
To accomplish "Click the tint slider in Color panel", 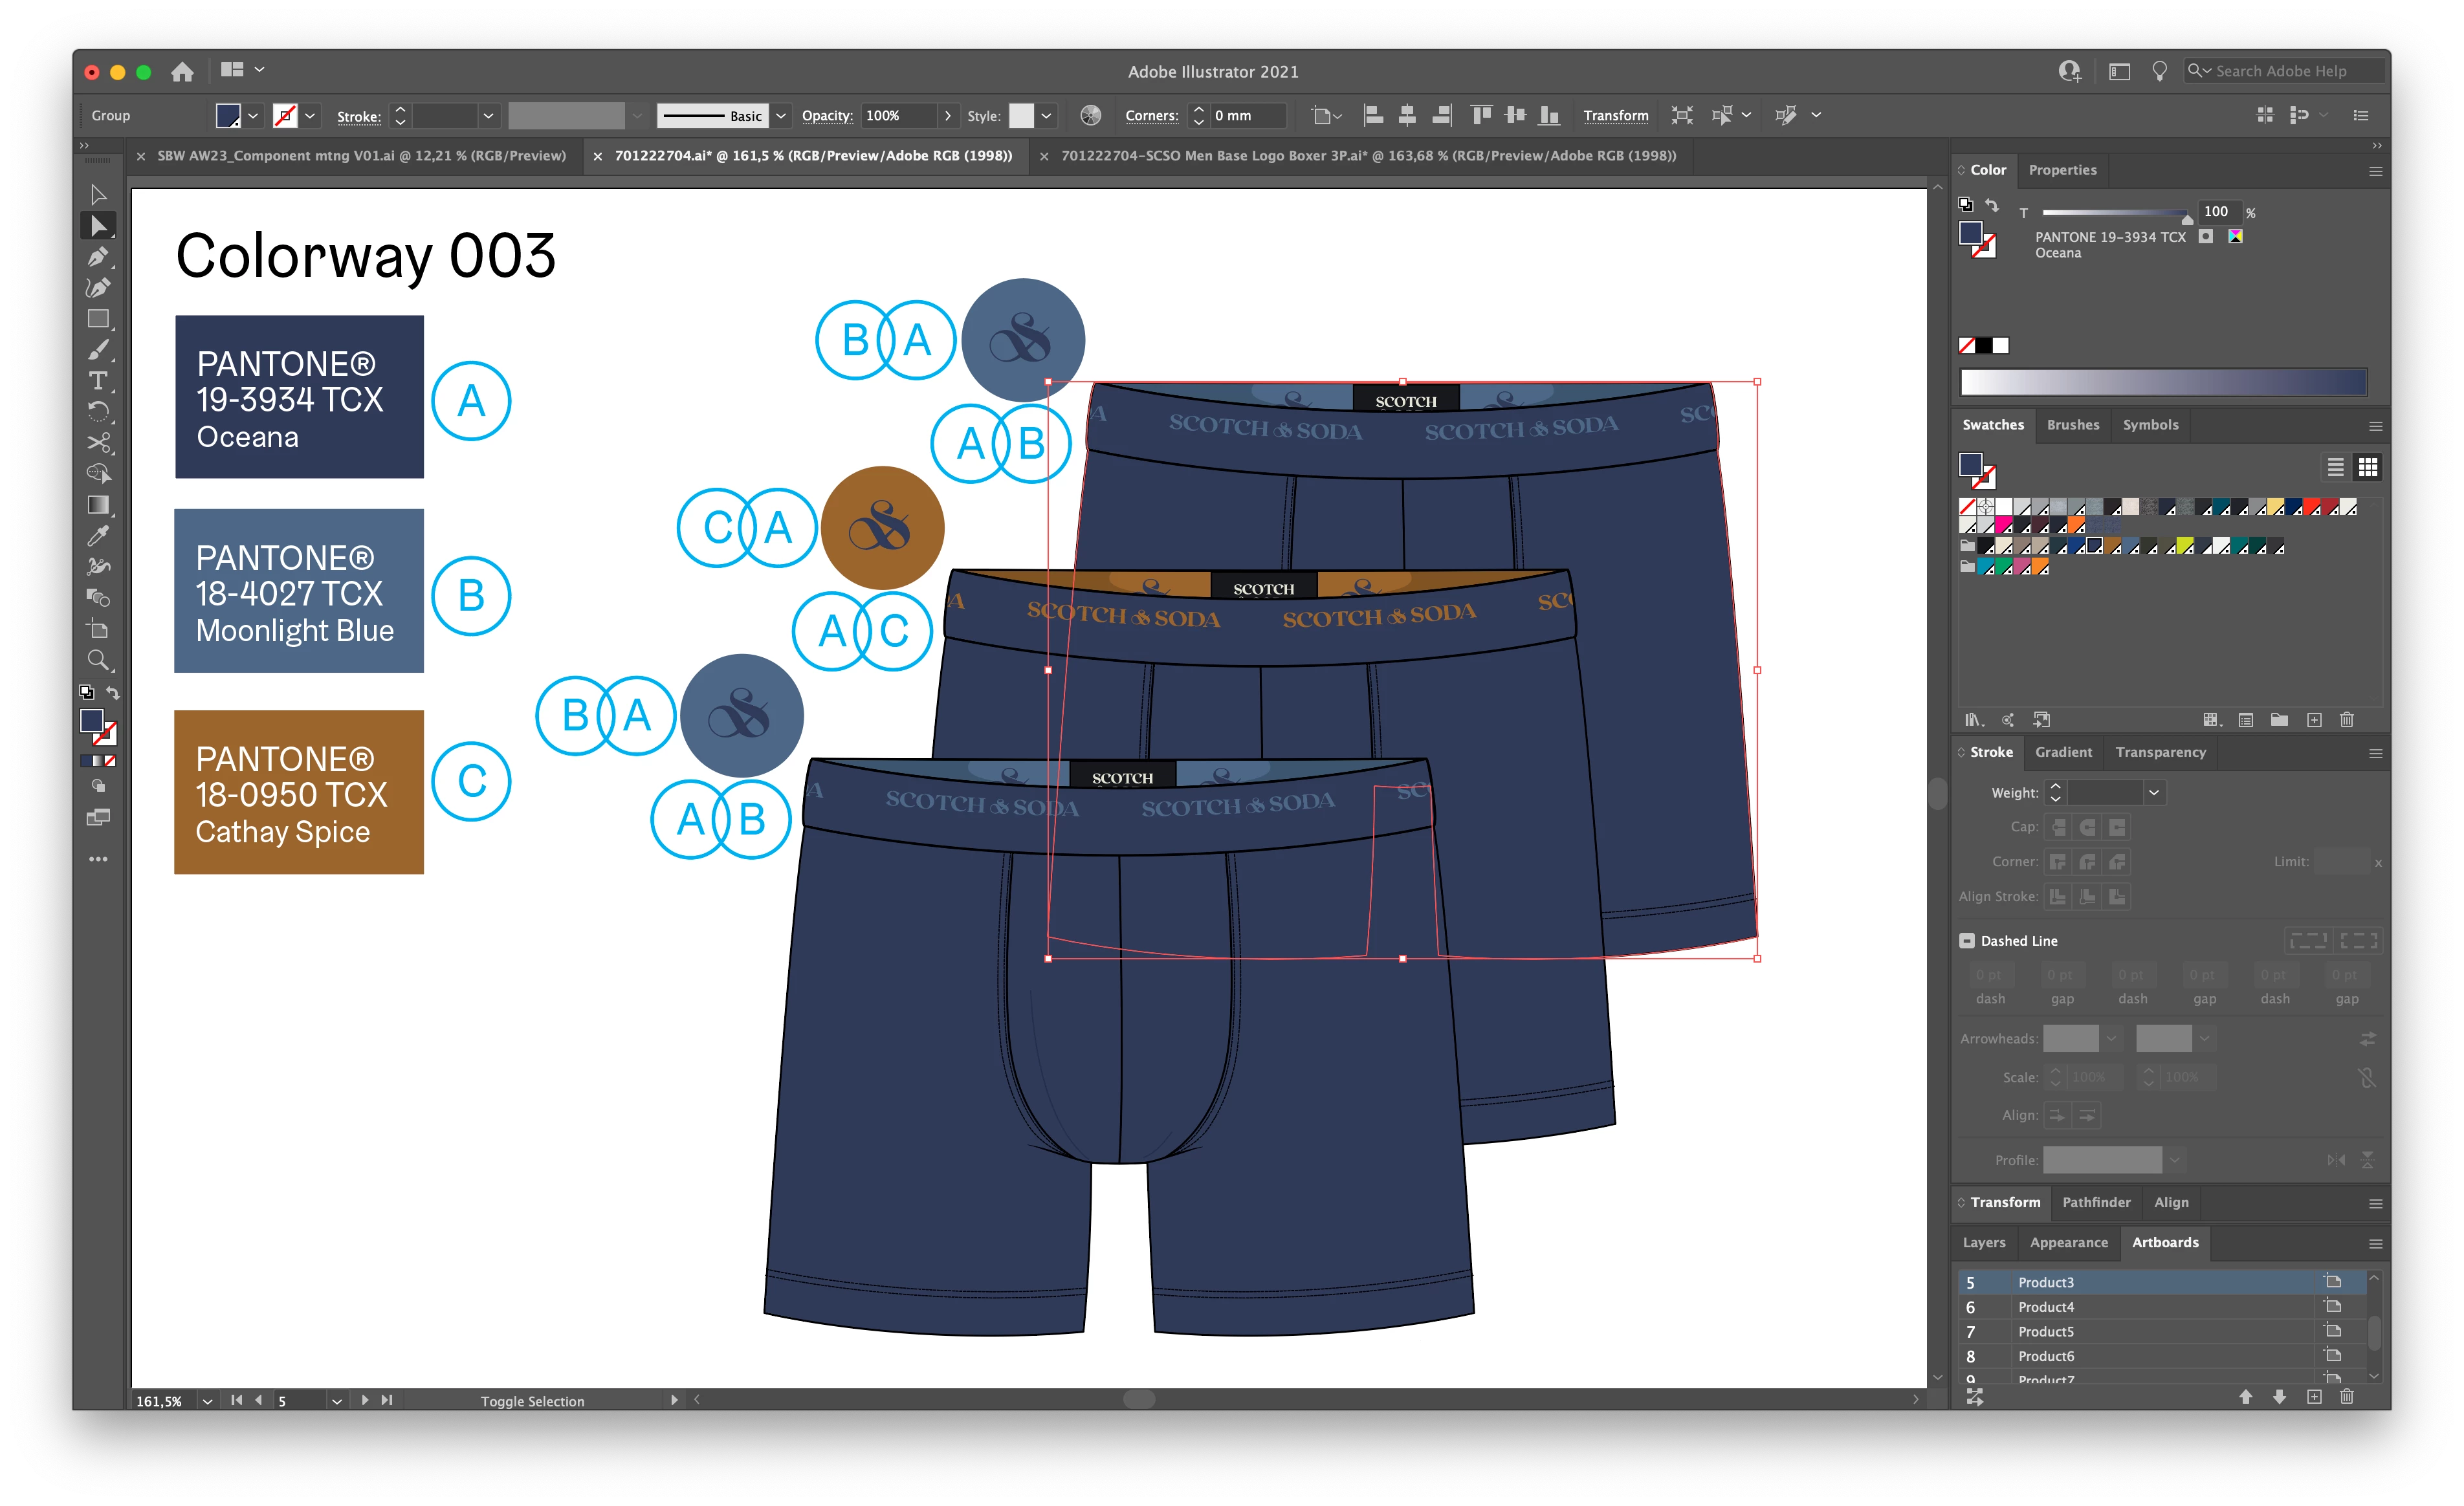I will point(2115,213).
